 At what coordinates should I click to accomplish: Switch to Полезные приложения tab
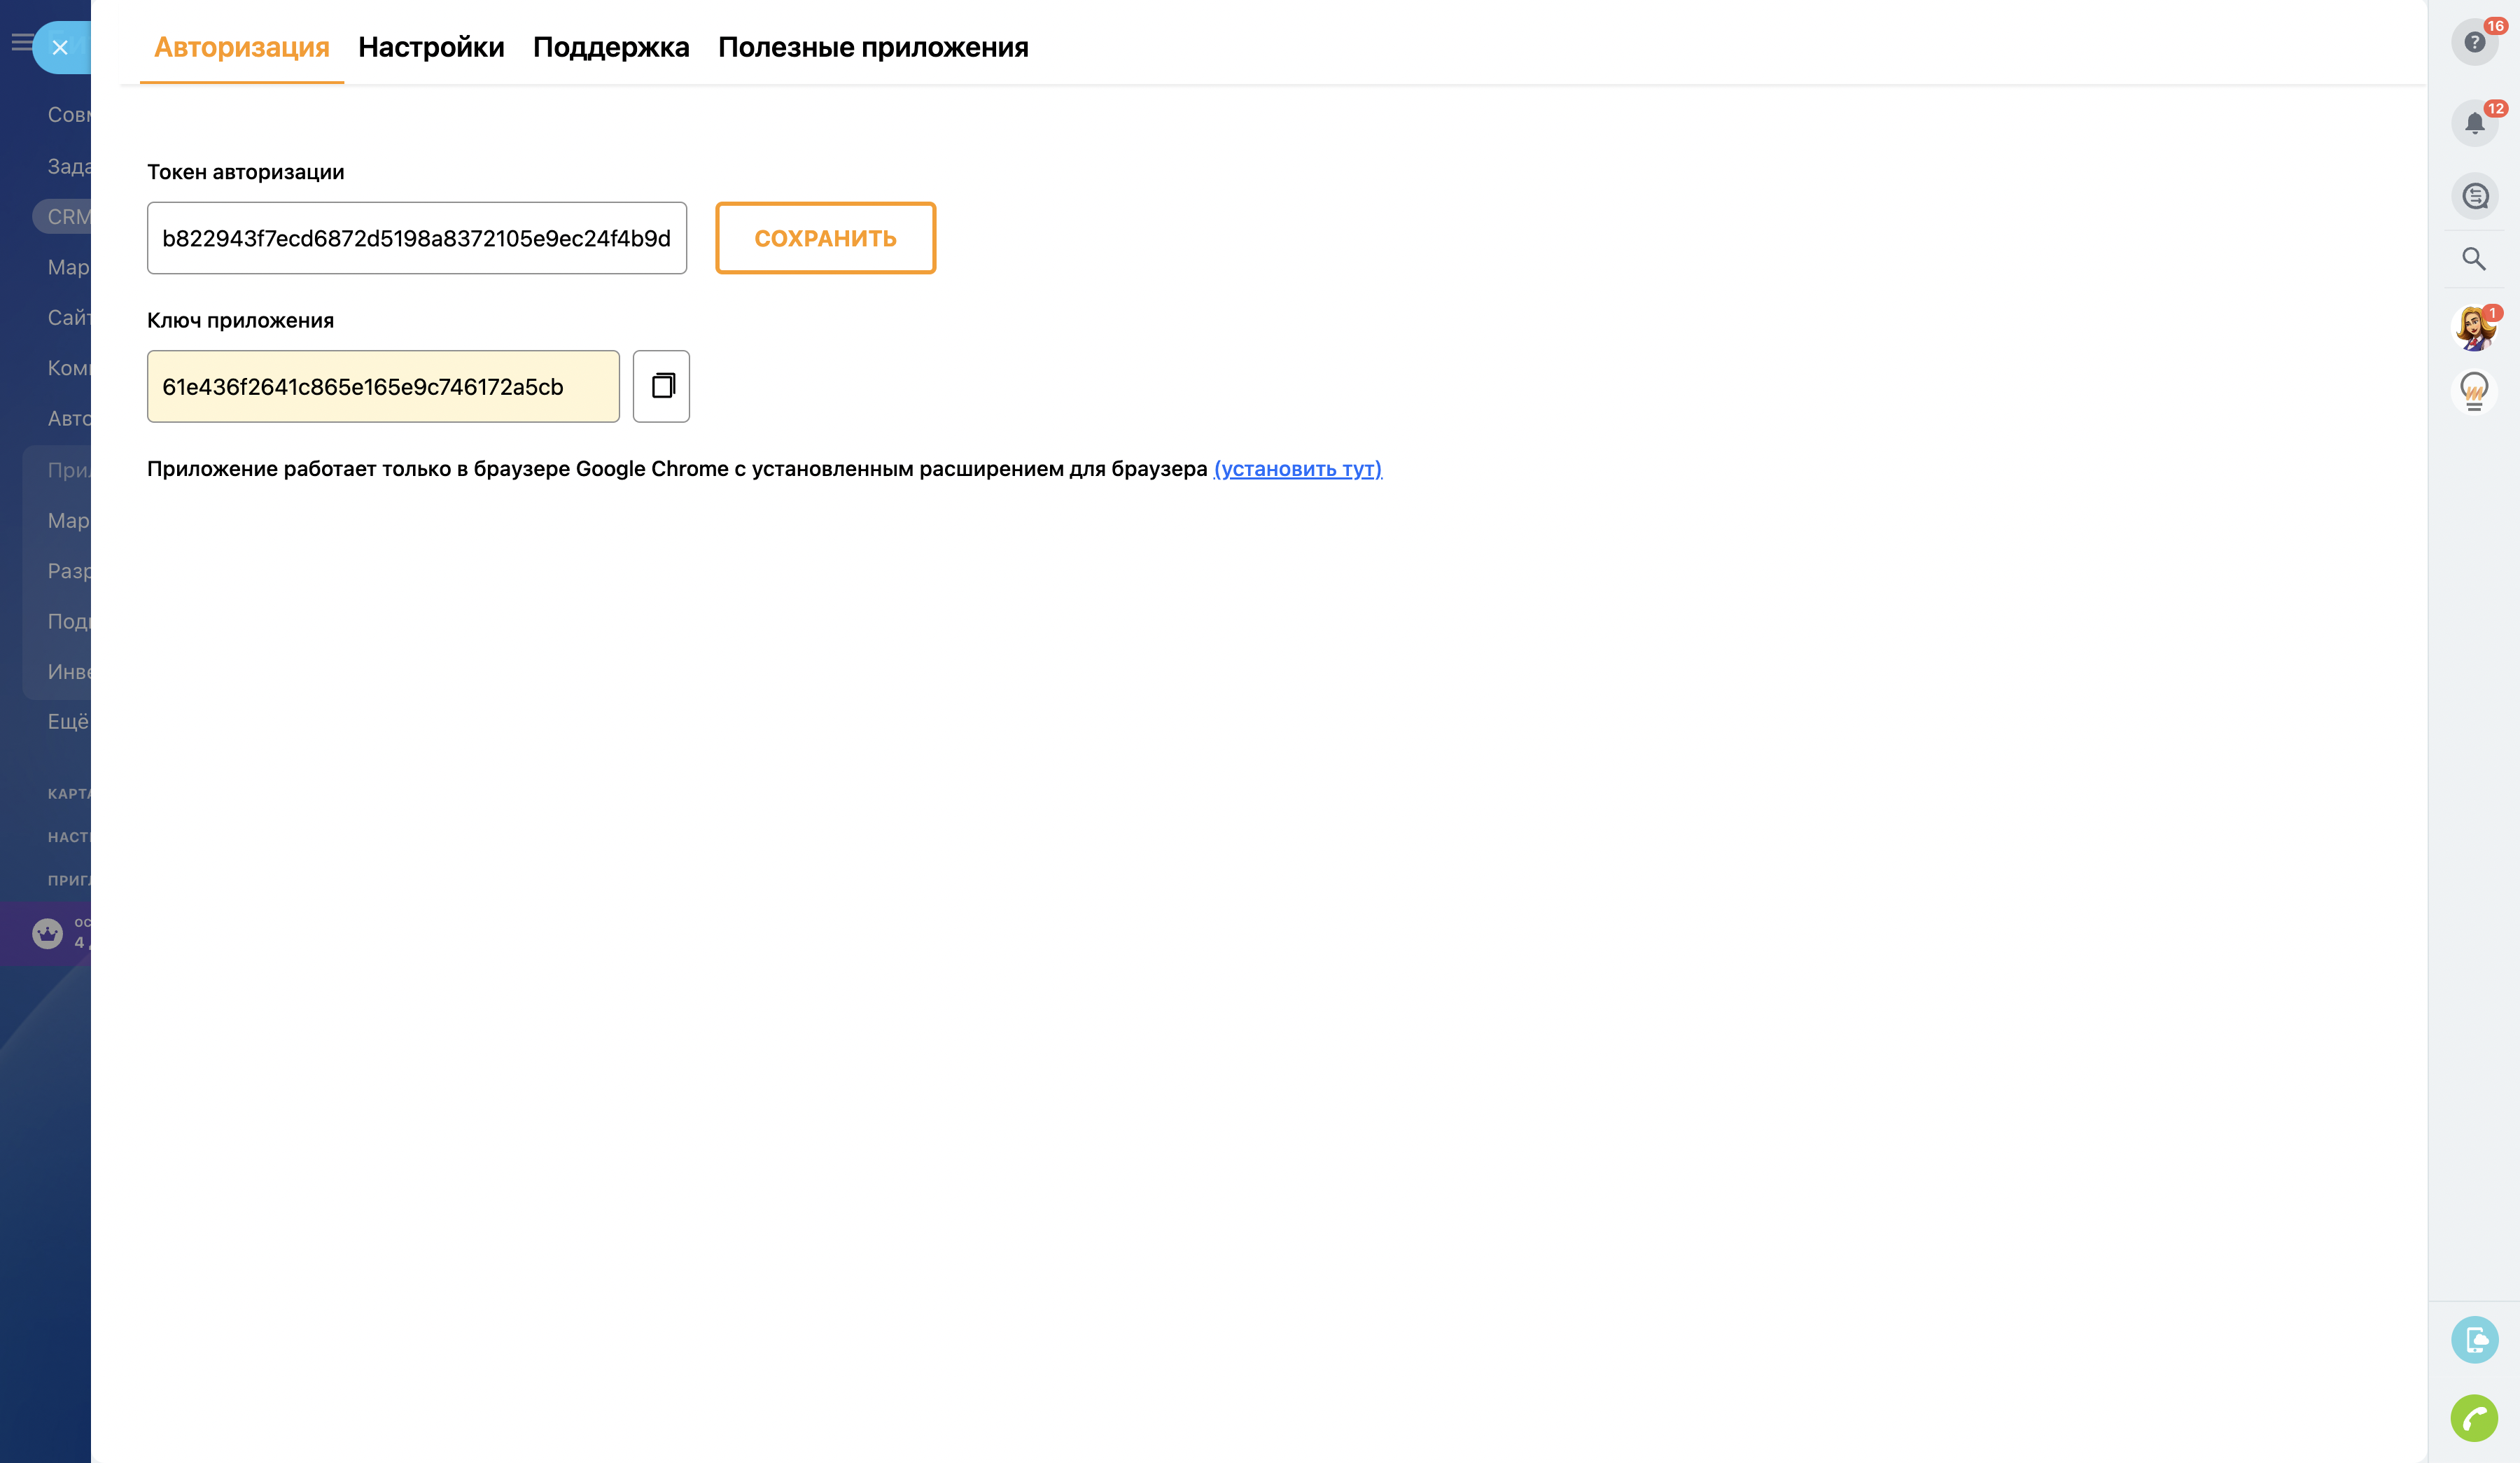click(873, 46)
